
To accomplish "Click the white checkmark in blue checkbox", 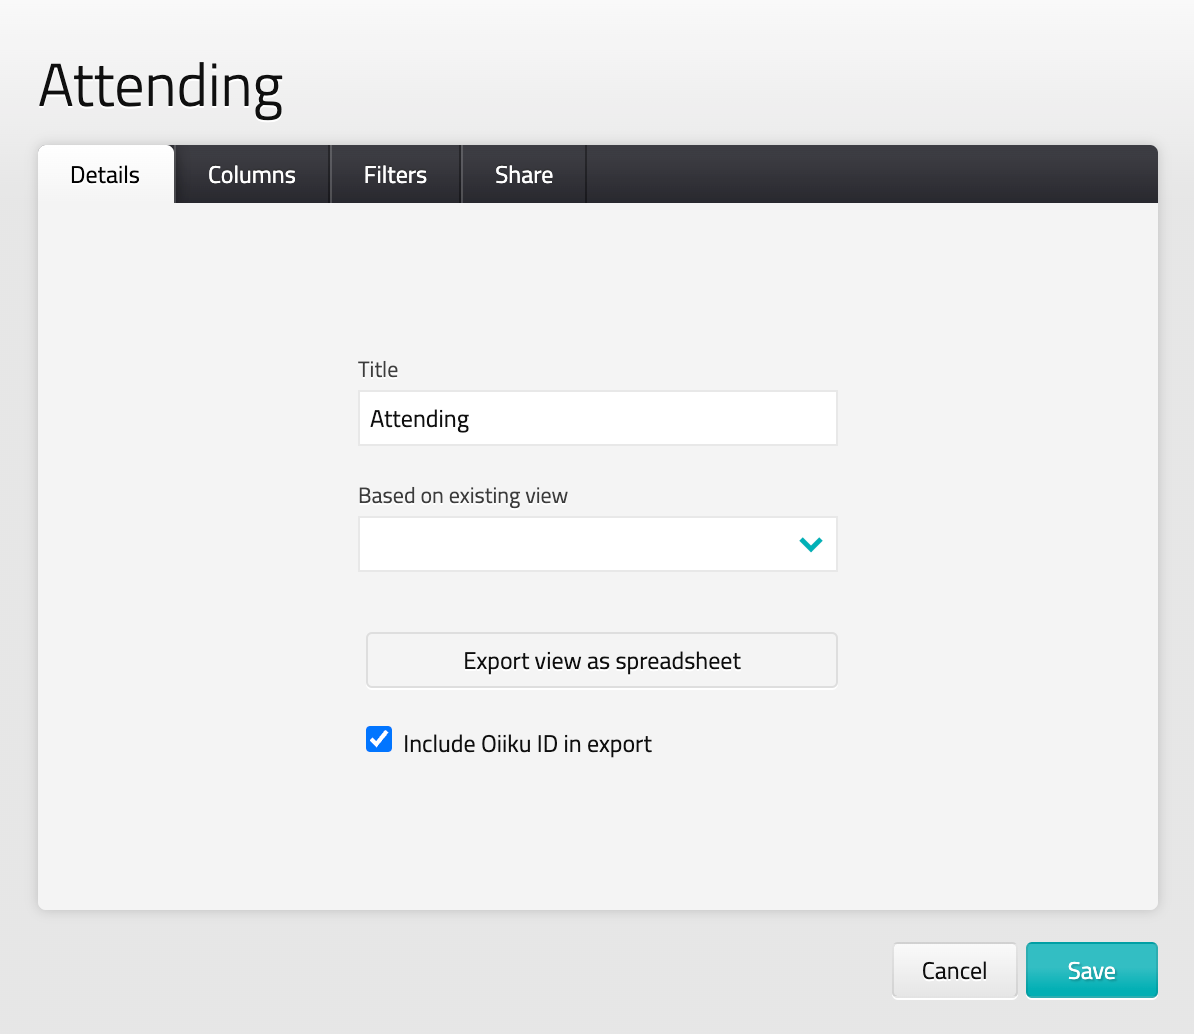I will 379,739.
